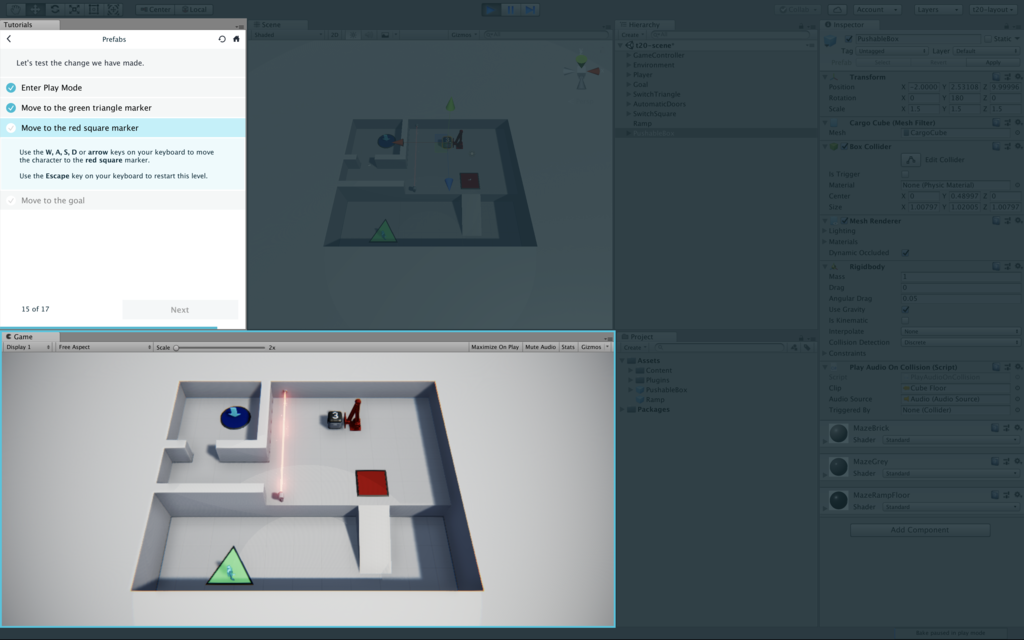Image resolution: width=1024 pixels, height=640 pixels.
Task: Open the Collab dropdown
Action: point(799,9)
